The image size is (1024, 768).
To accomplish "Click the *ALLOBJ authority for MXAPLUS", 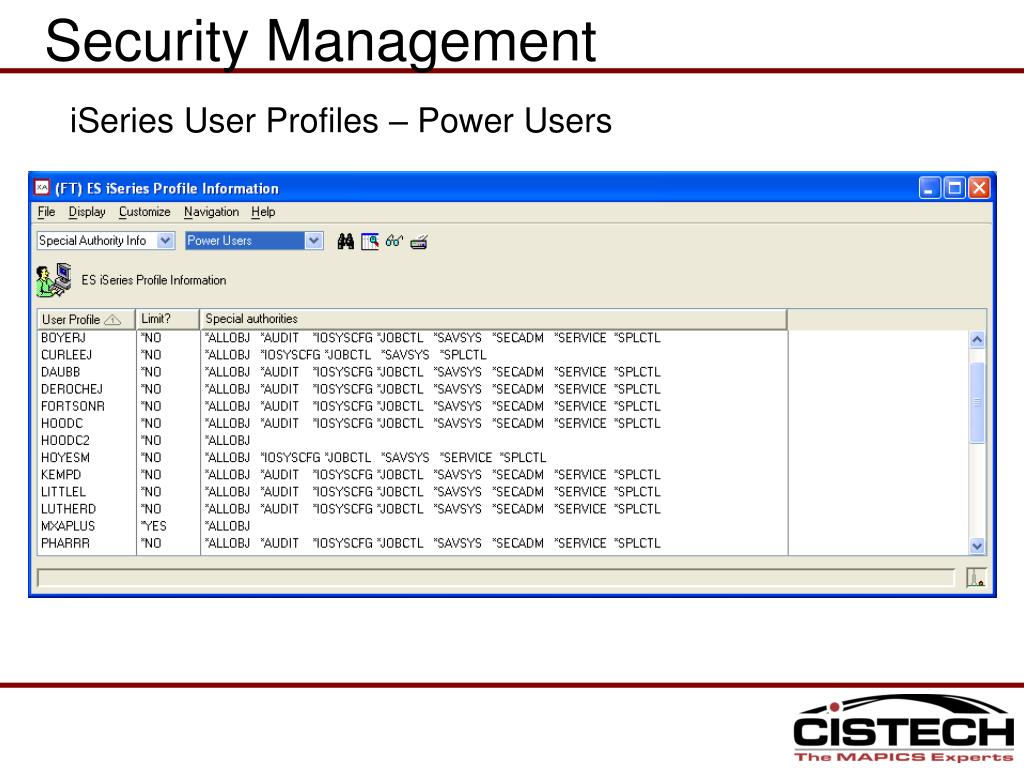I will [x=227, y=526].
